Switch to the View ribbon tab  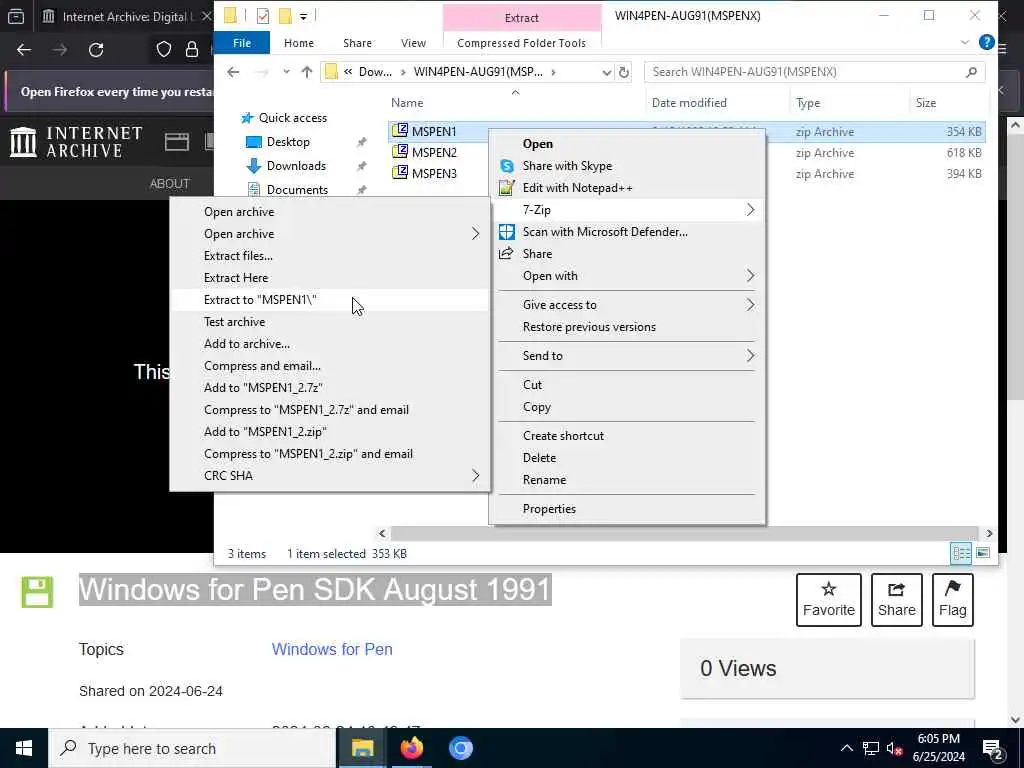click(x=413, y=42)
